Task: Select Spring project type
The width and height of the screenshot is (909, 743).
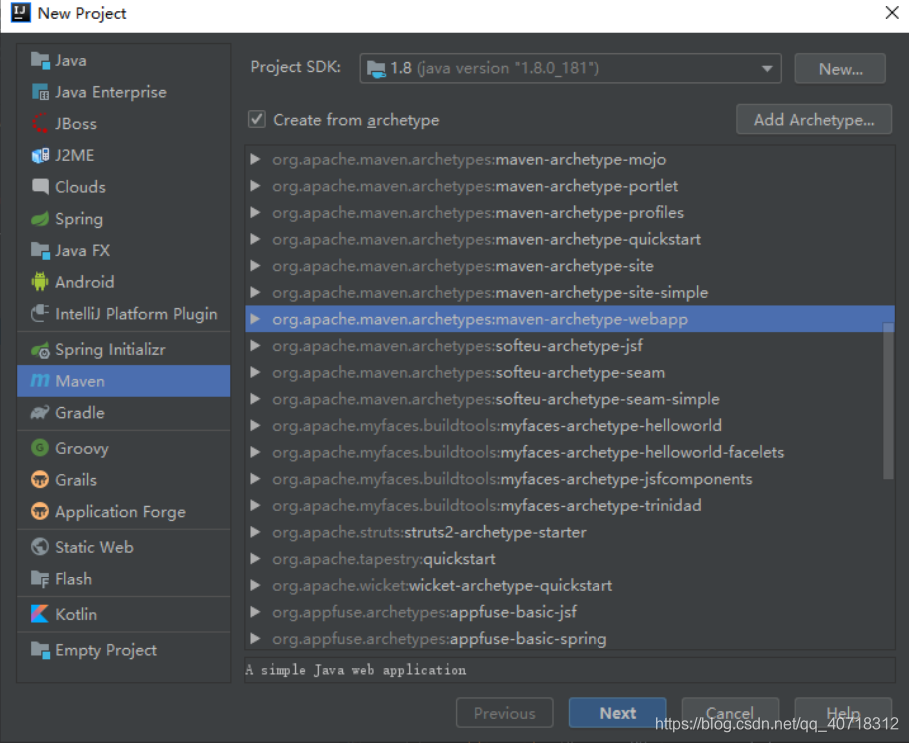Action: (123, 218)
